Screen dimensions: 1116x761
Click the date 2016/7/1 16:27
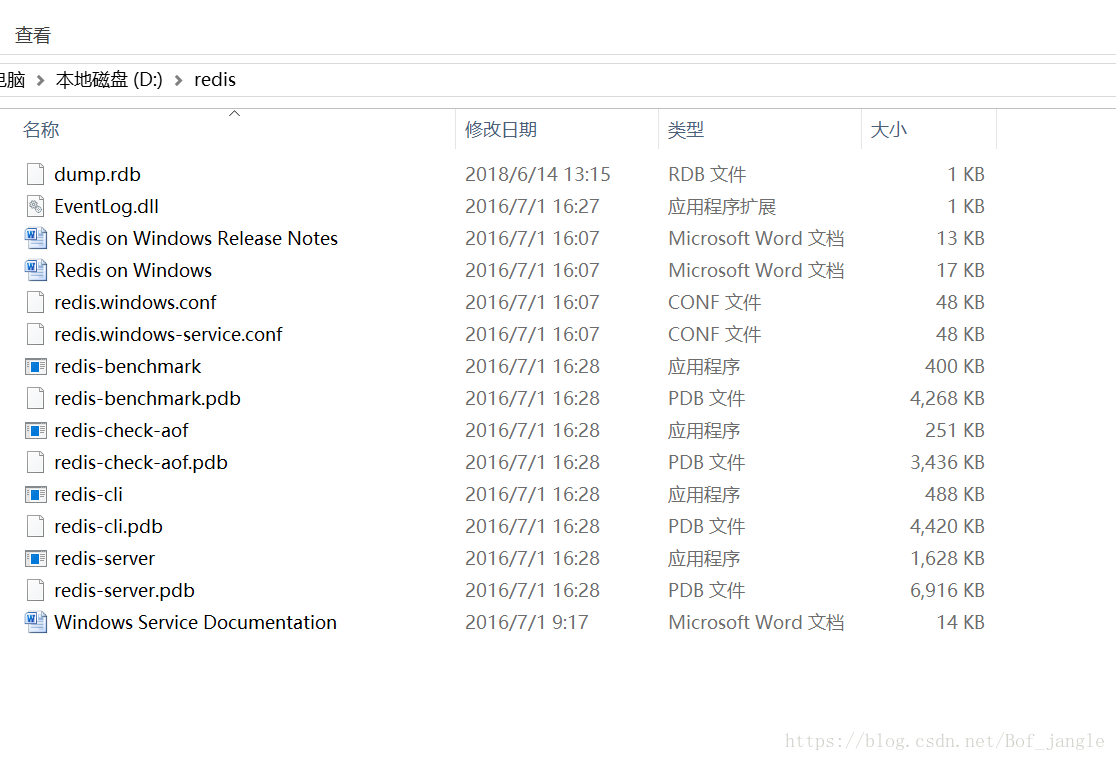pos(532,206)
